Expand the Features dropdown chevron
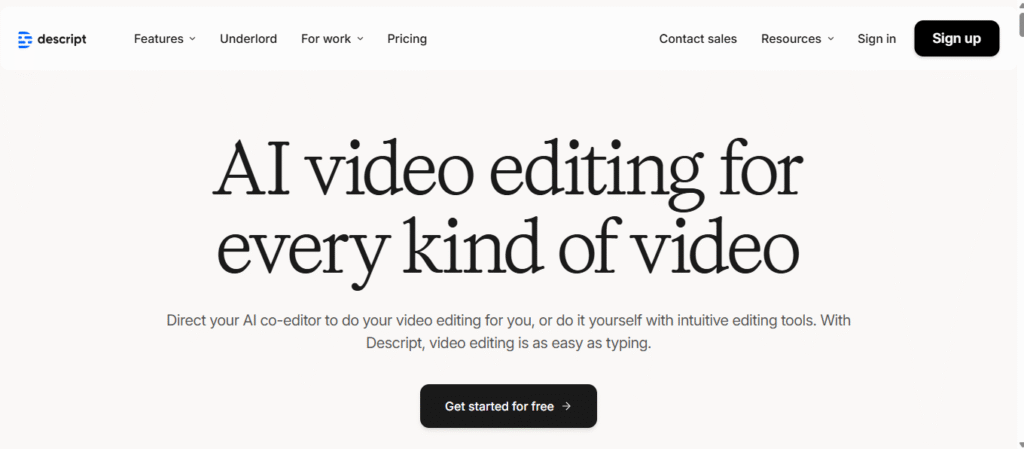1024x449 pixels. 193,39
